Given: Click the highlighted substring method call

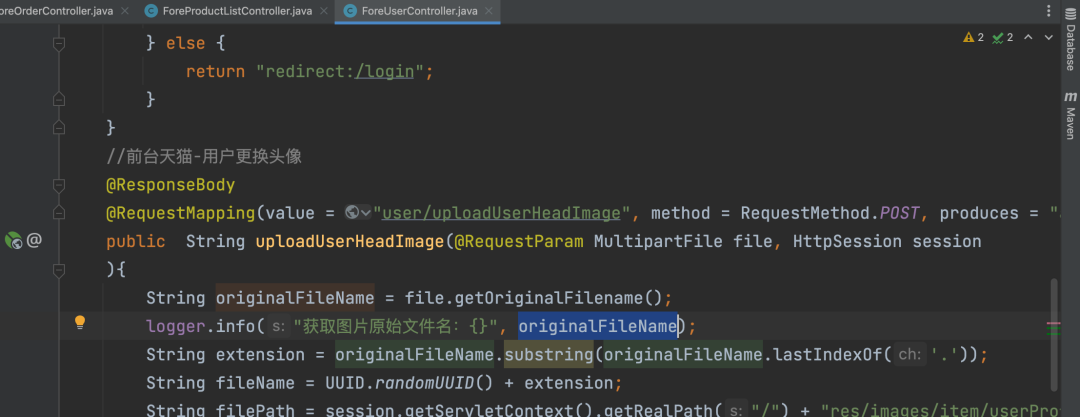Looking at the screenshot, I should pos(548,354).
